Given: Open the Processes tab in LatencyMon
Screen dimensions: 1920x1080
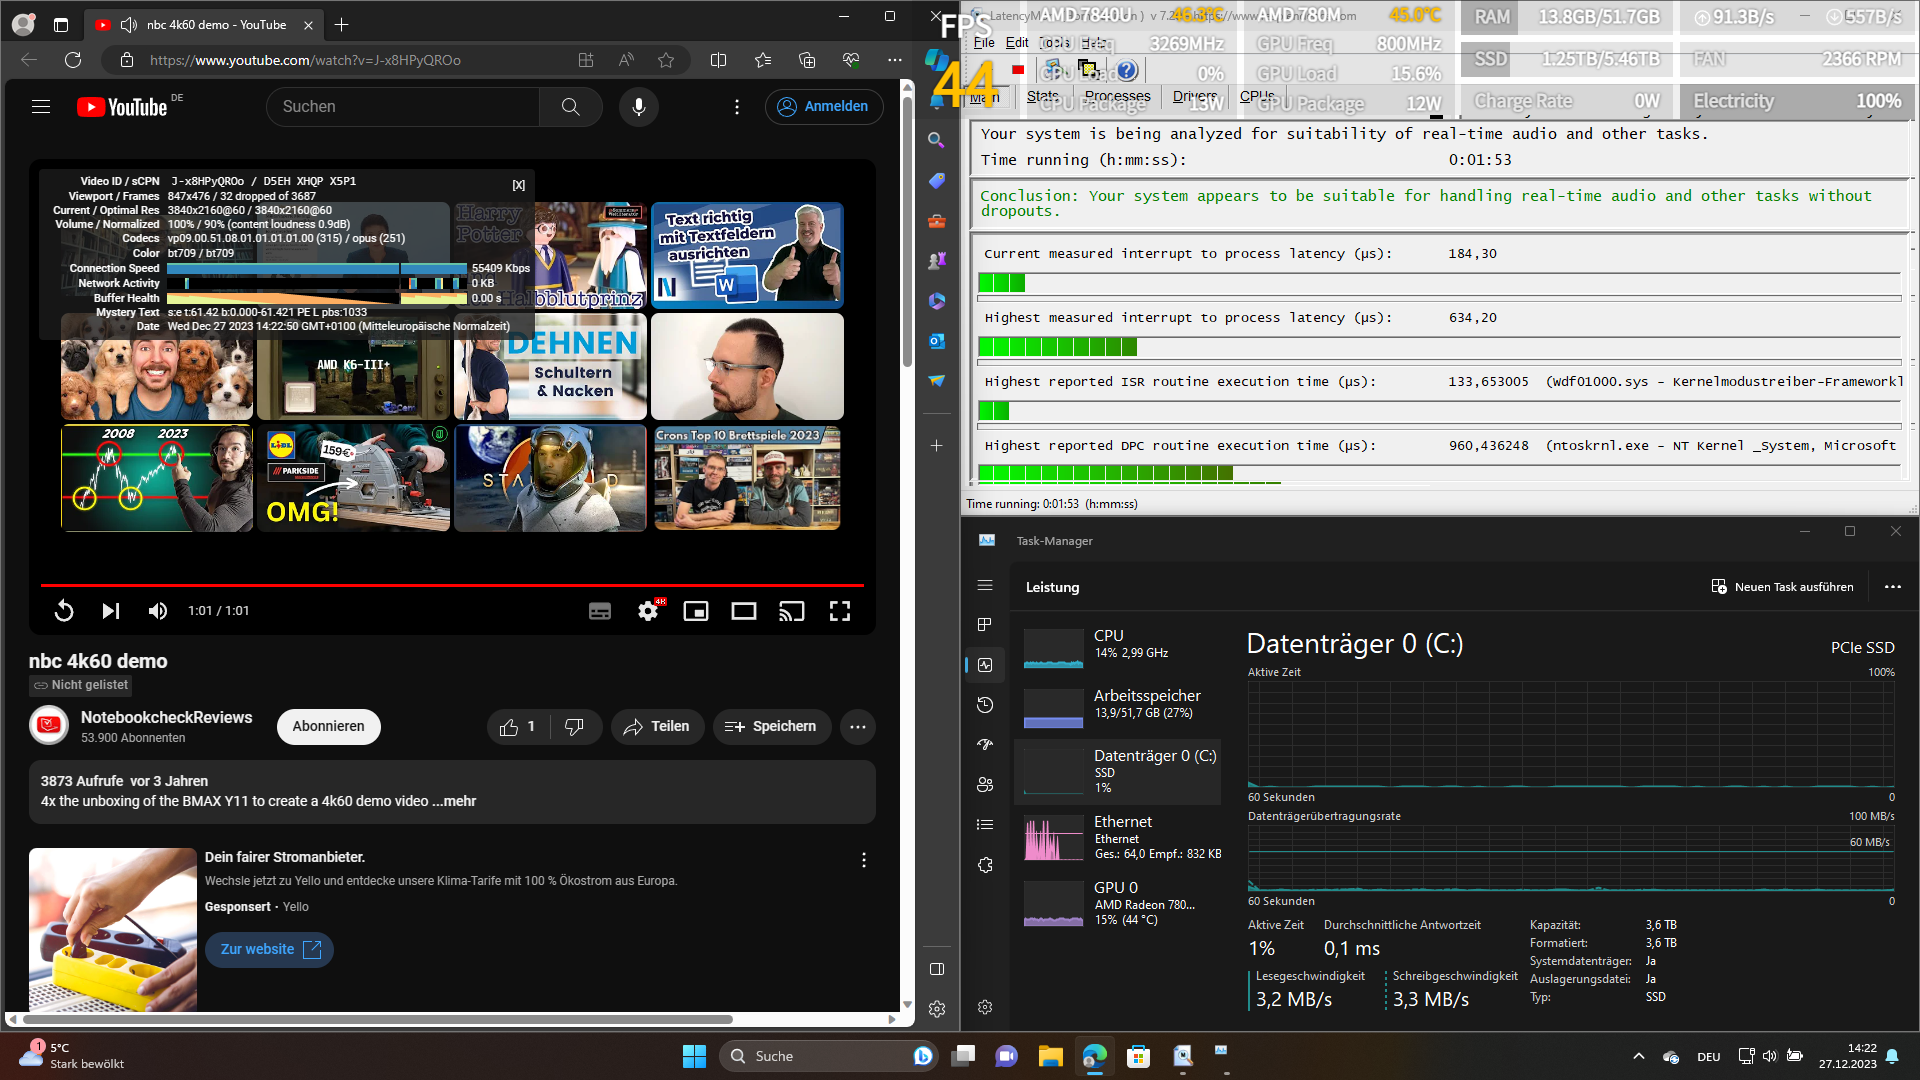Looking at the screenshot, I should coord(1117,96).
